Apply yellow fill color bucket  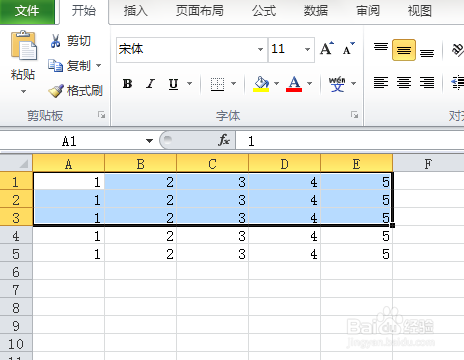pyautogui.click(x=261, y=84)
